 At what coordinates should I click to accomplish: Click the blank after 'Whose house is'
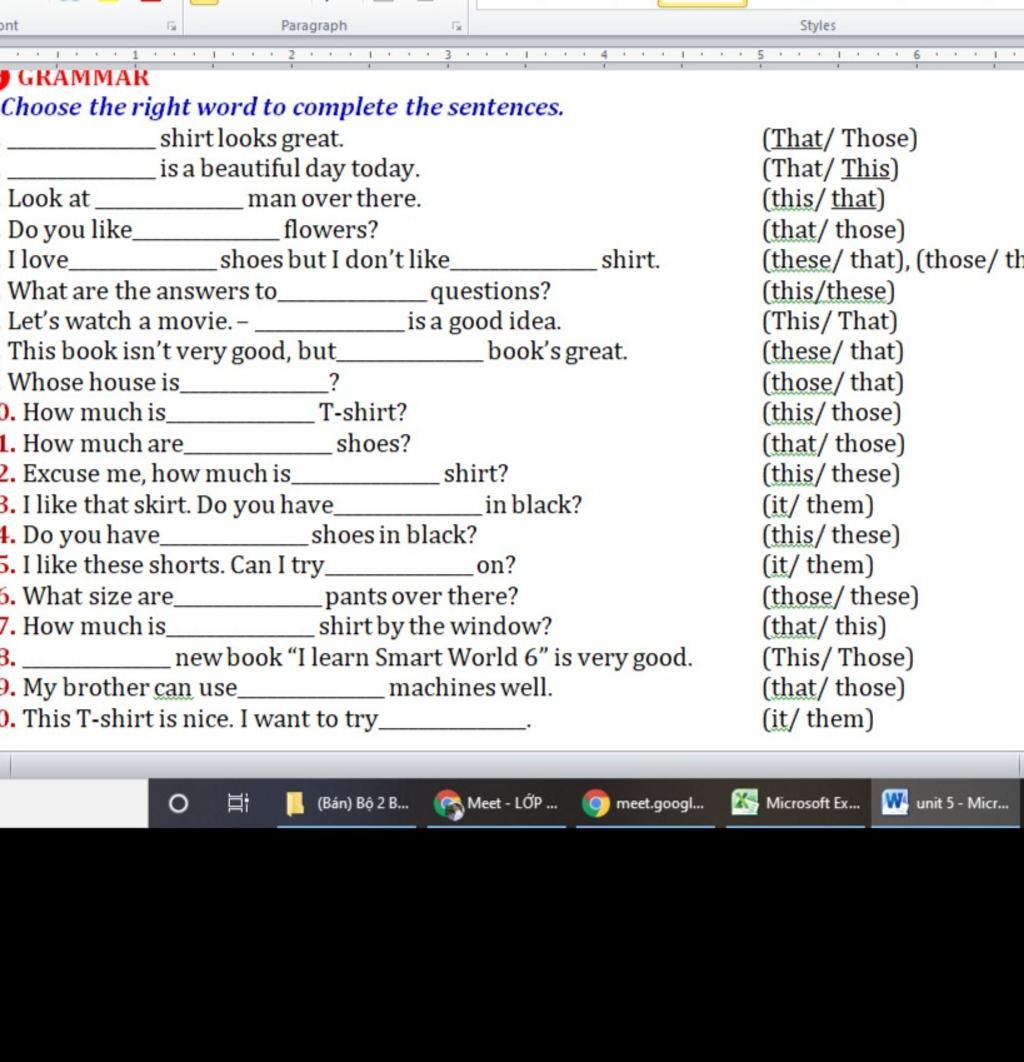pyautogui.click(x=255, y=383)
